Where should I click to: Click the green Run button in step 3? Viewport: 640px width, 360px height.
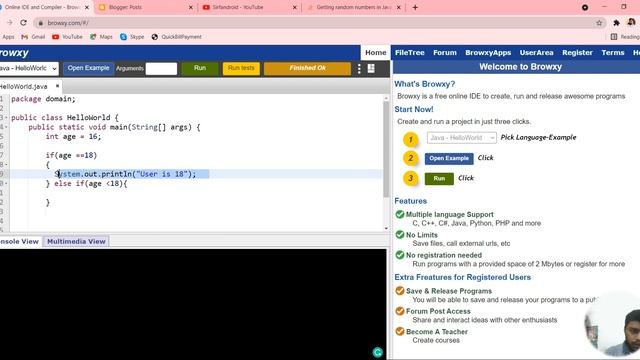(x=439, y=179)
